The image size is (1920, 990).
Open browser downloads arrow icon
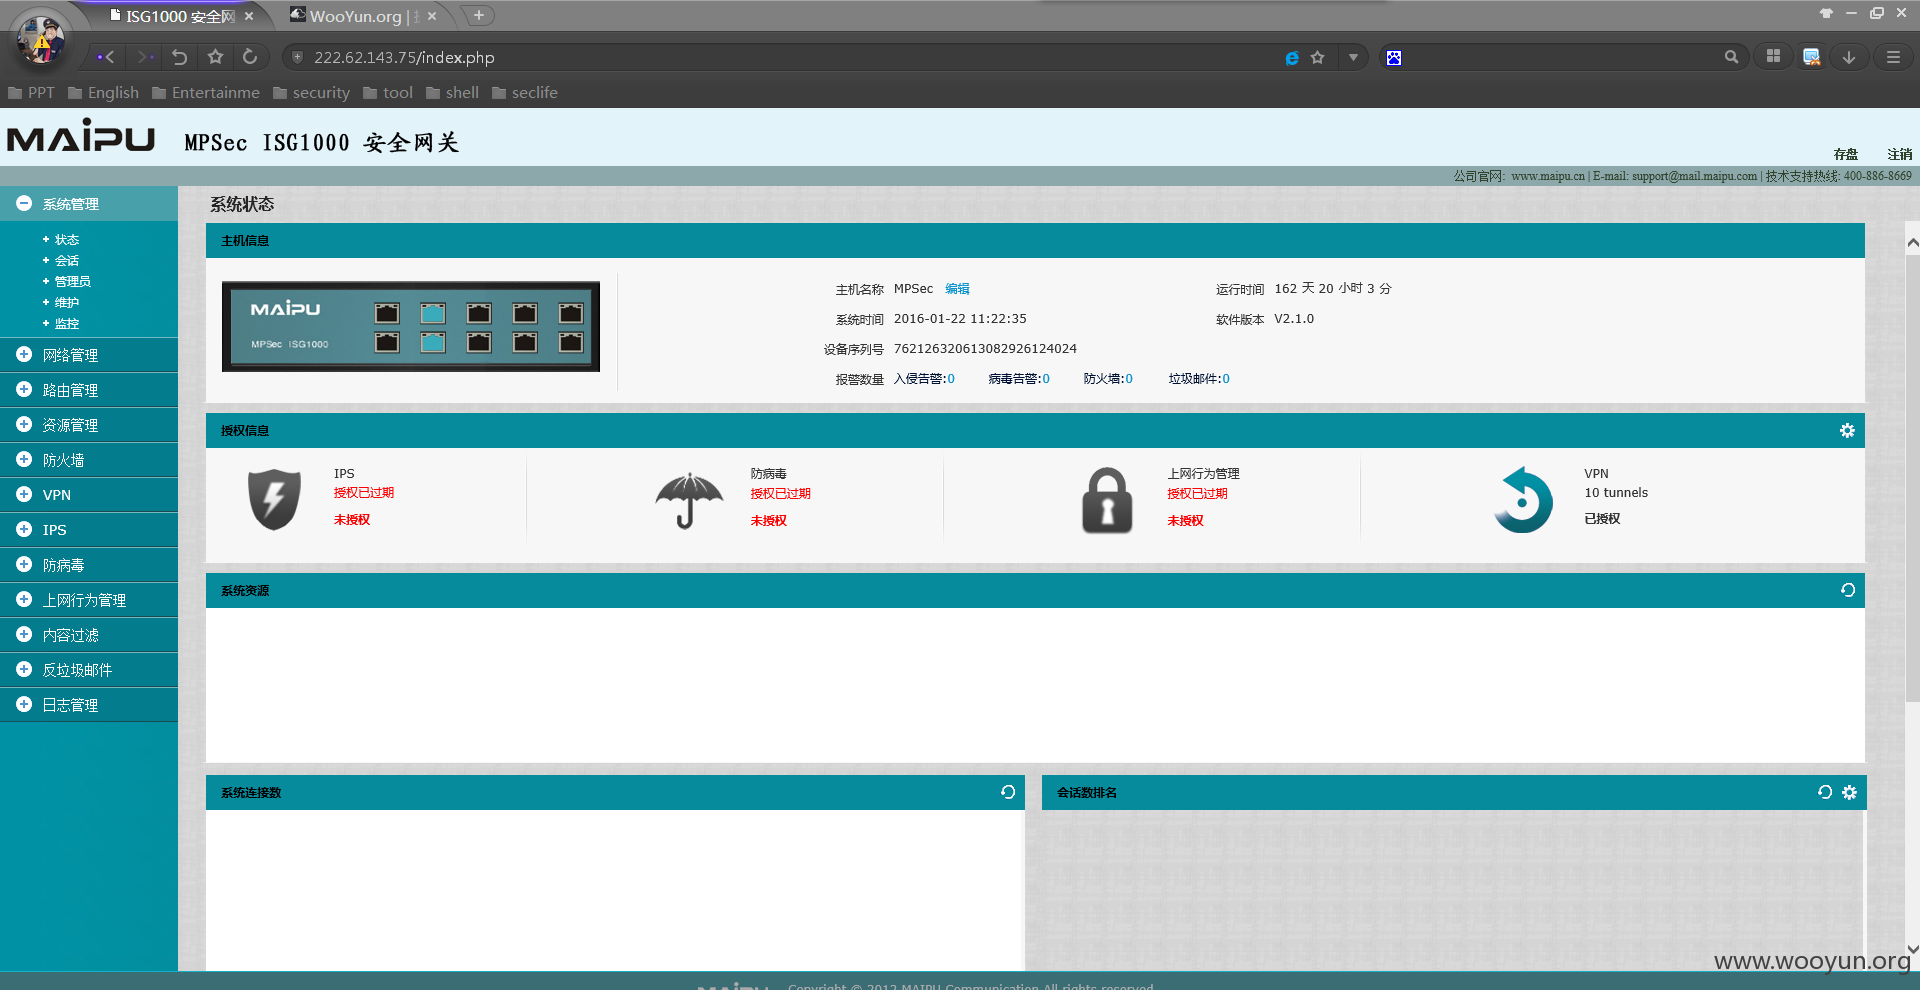coord(1849,57)
